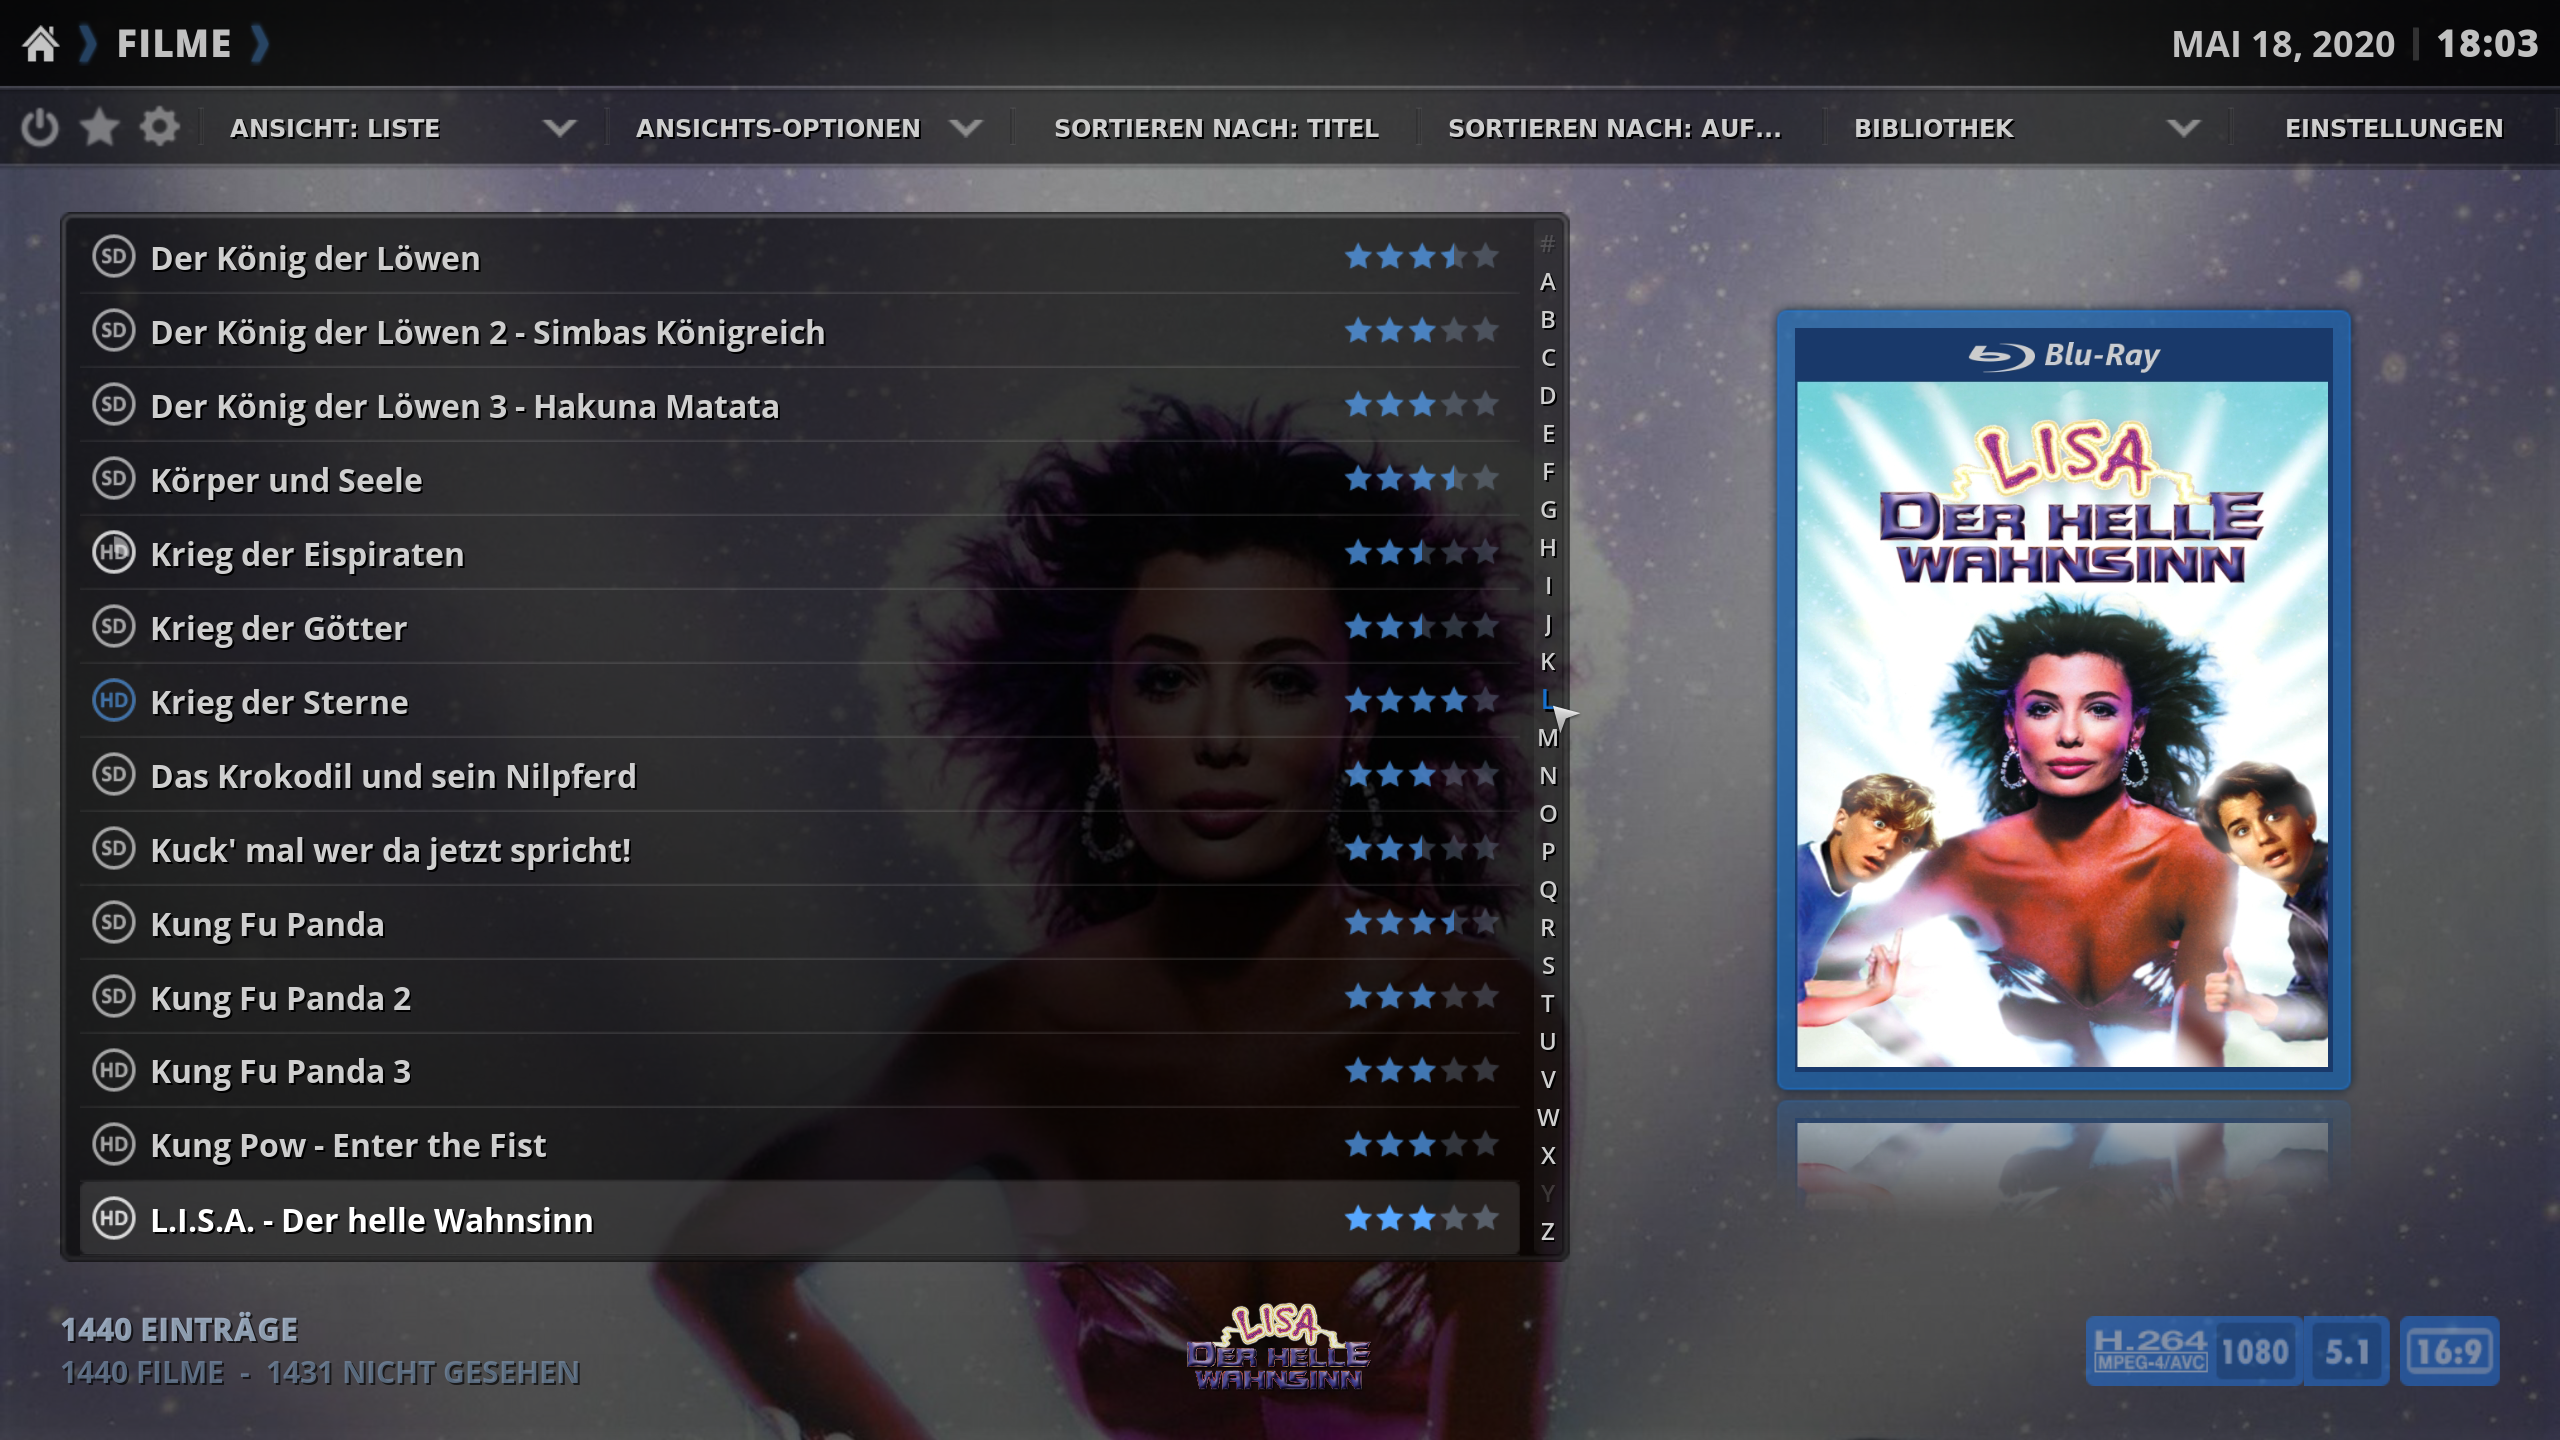Click the 18:03 clock
The width and height of the screenshot is (2560, 1440).
tap(2487, 44)
